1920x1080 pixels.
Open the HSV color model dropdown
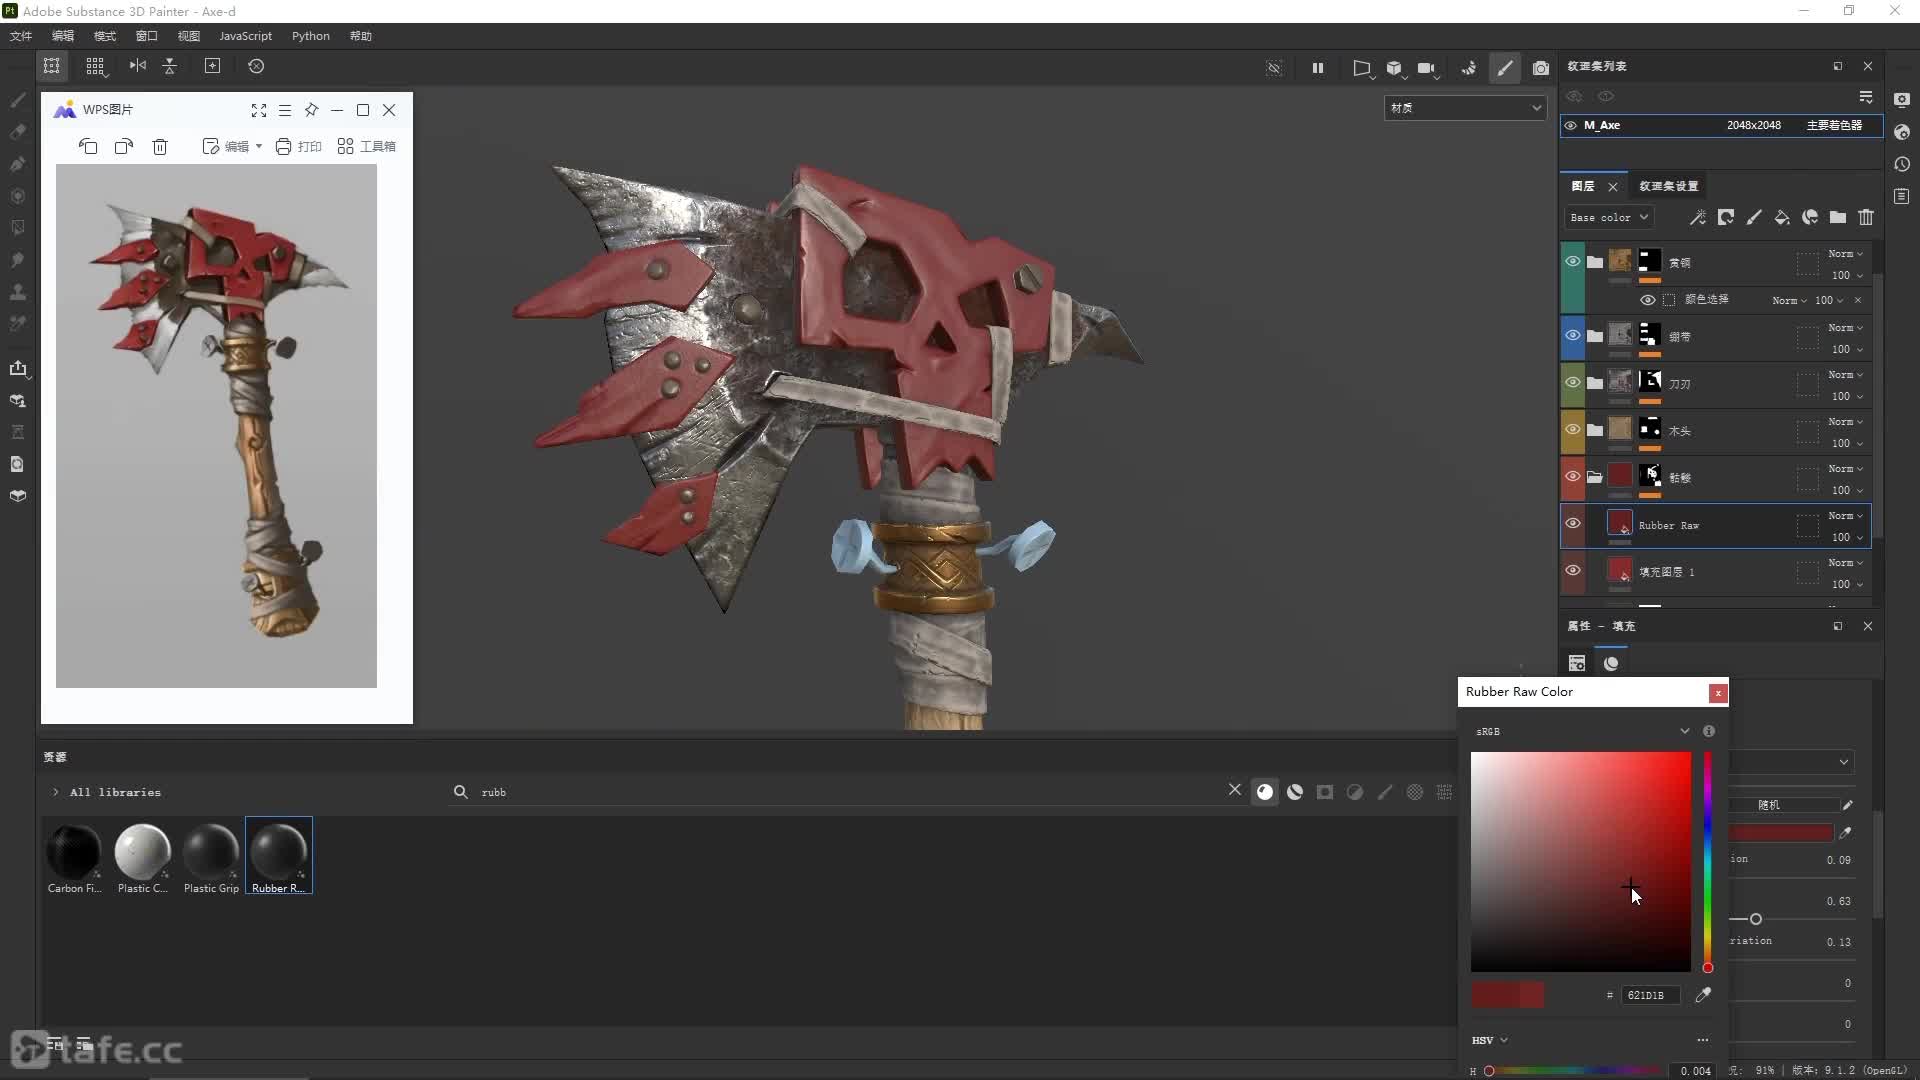click(1490, 1040)
